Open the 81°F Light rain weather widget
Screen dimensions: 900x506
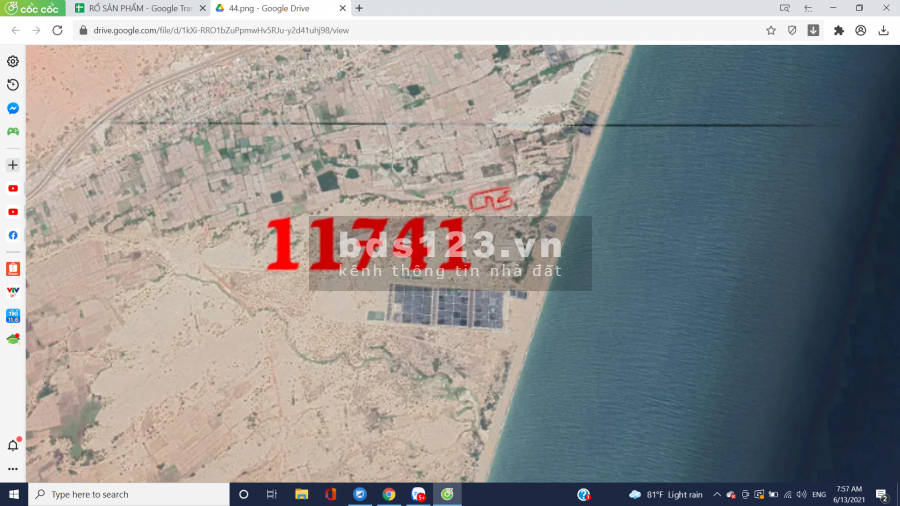click(x=666, y=494)
